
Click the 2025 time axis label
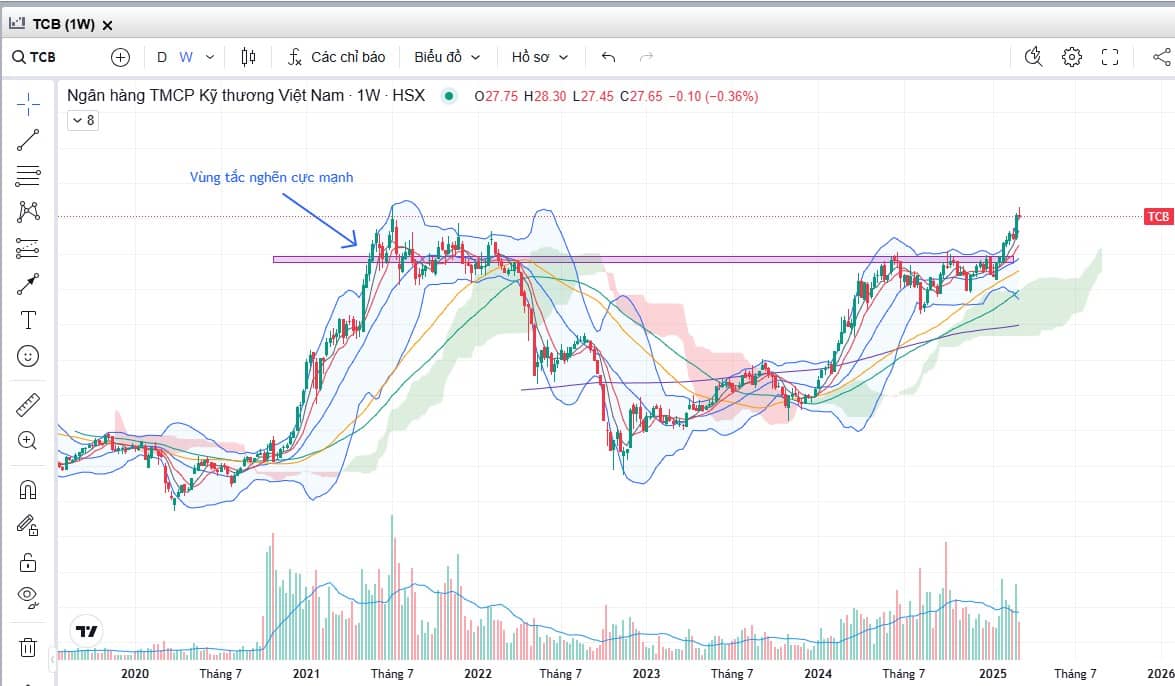coord(993,673)
